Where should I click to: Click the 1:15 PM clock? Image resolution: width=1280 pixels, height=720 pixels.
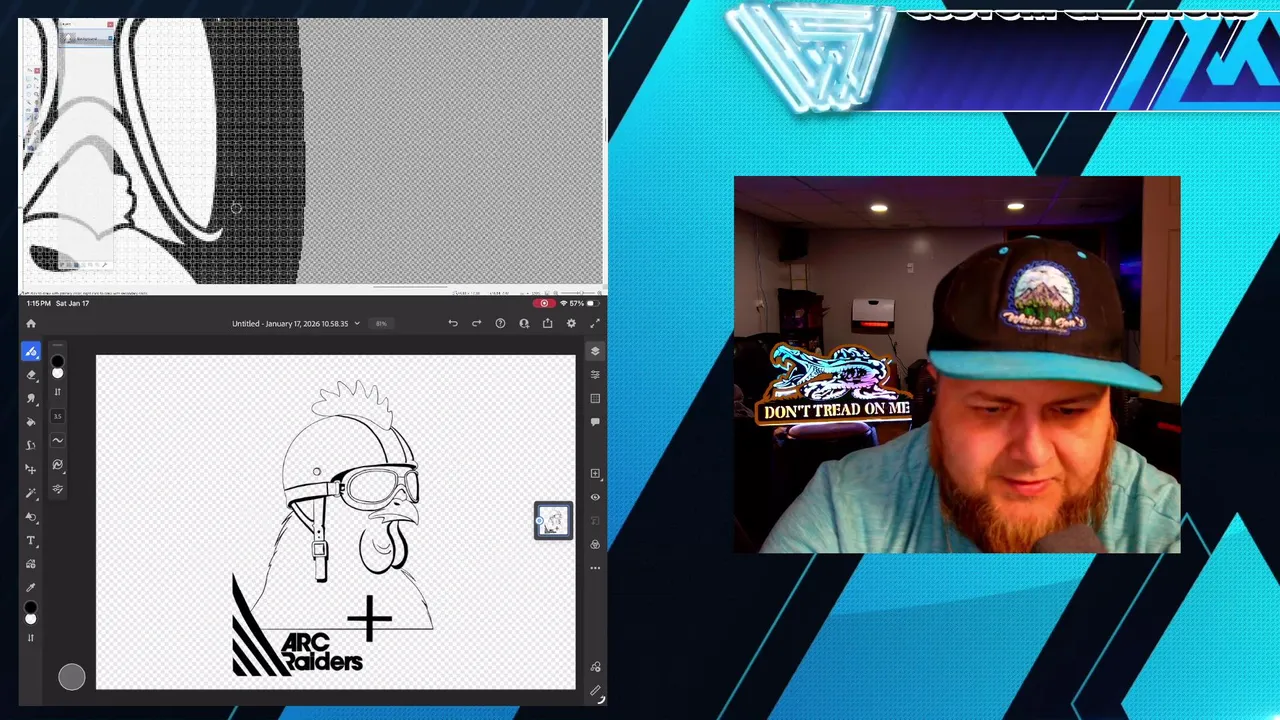tap(38, 303)
